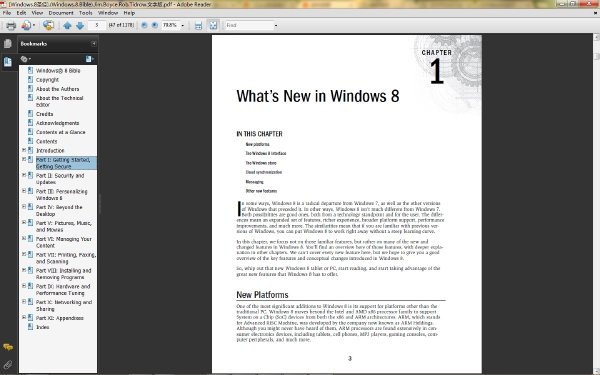Open the Window menu
The image size is (600, 375).
(x=108, y=13)
